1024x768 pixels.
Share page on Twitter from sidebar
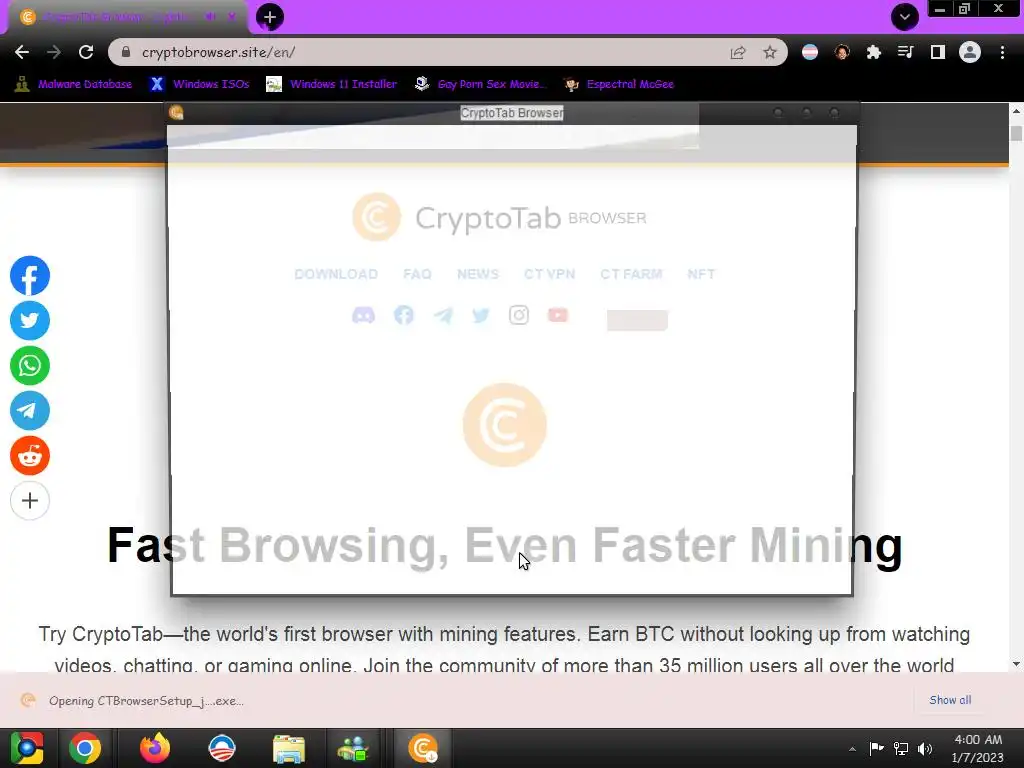click(29, 321)
